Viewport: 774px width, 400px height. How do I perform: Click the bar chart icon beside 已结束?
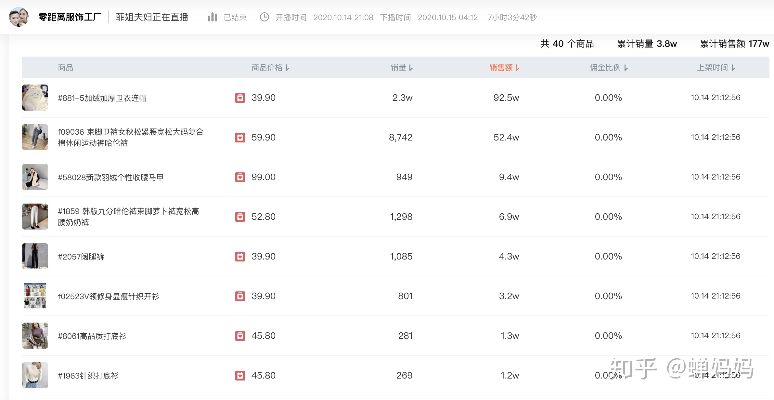[x=213, y=17]
